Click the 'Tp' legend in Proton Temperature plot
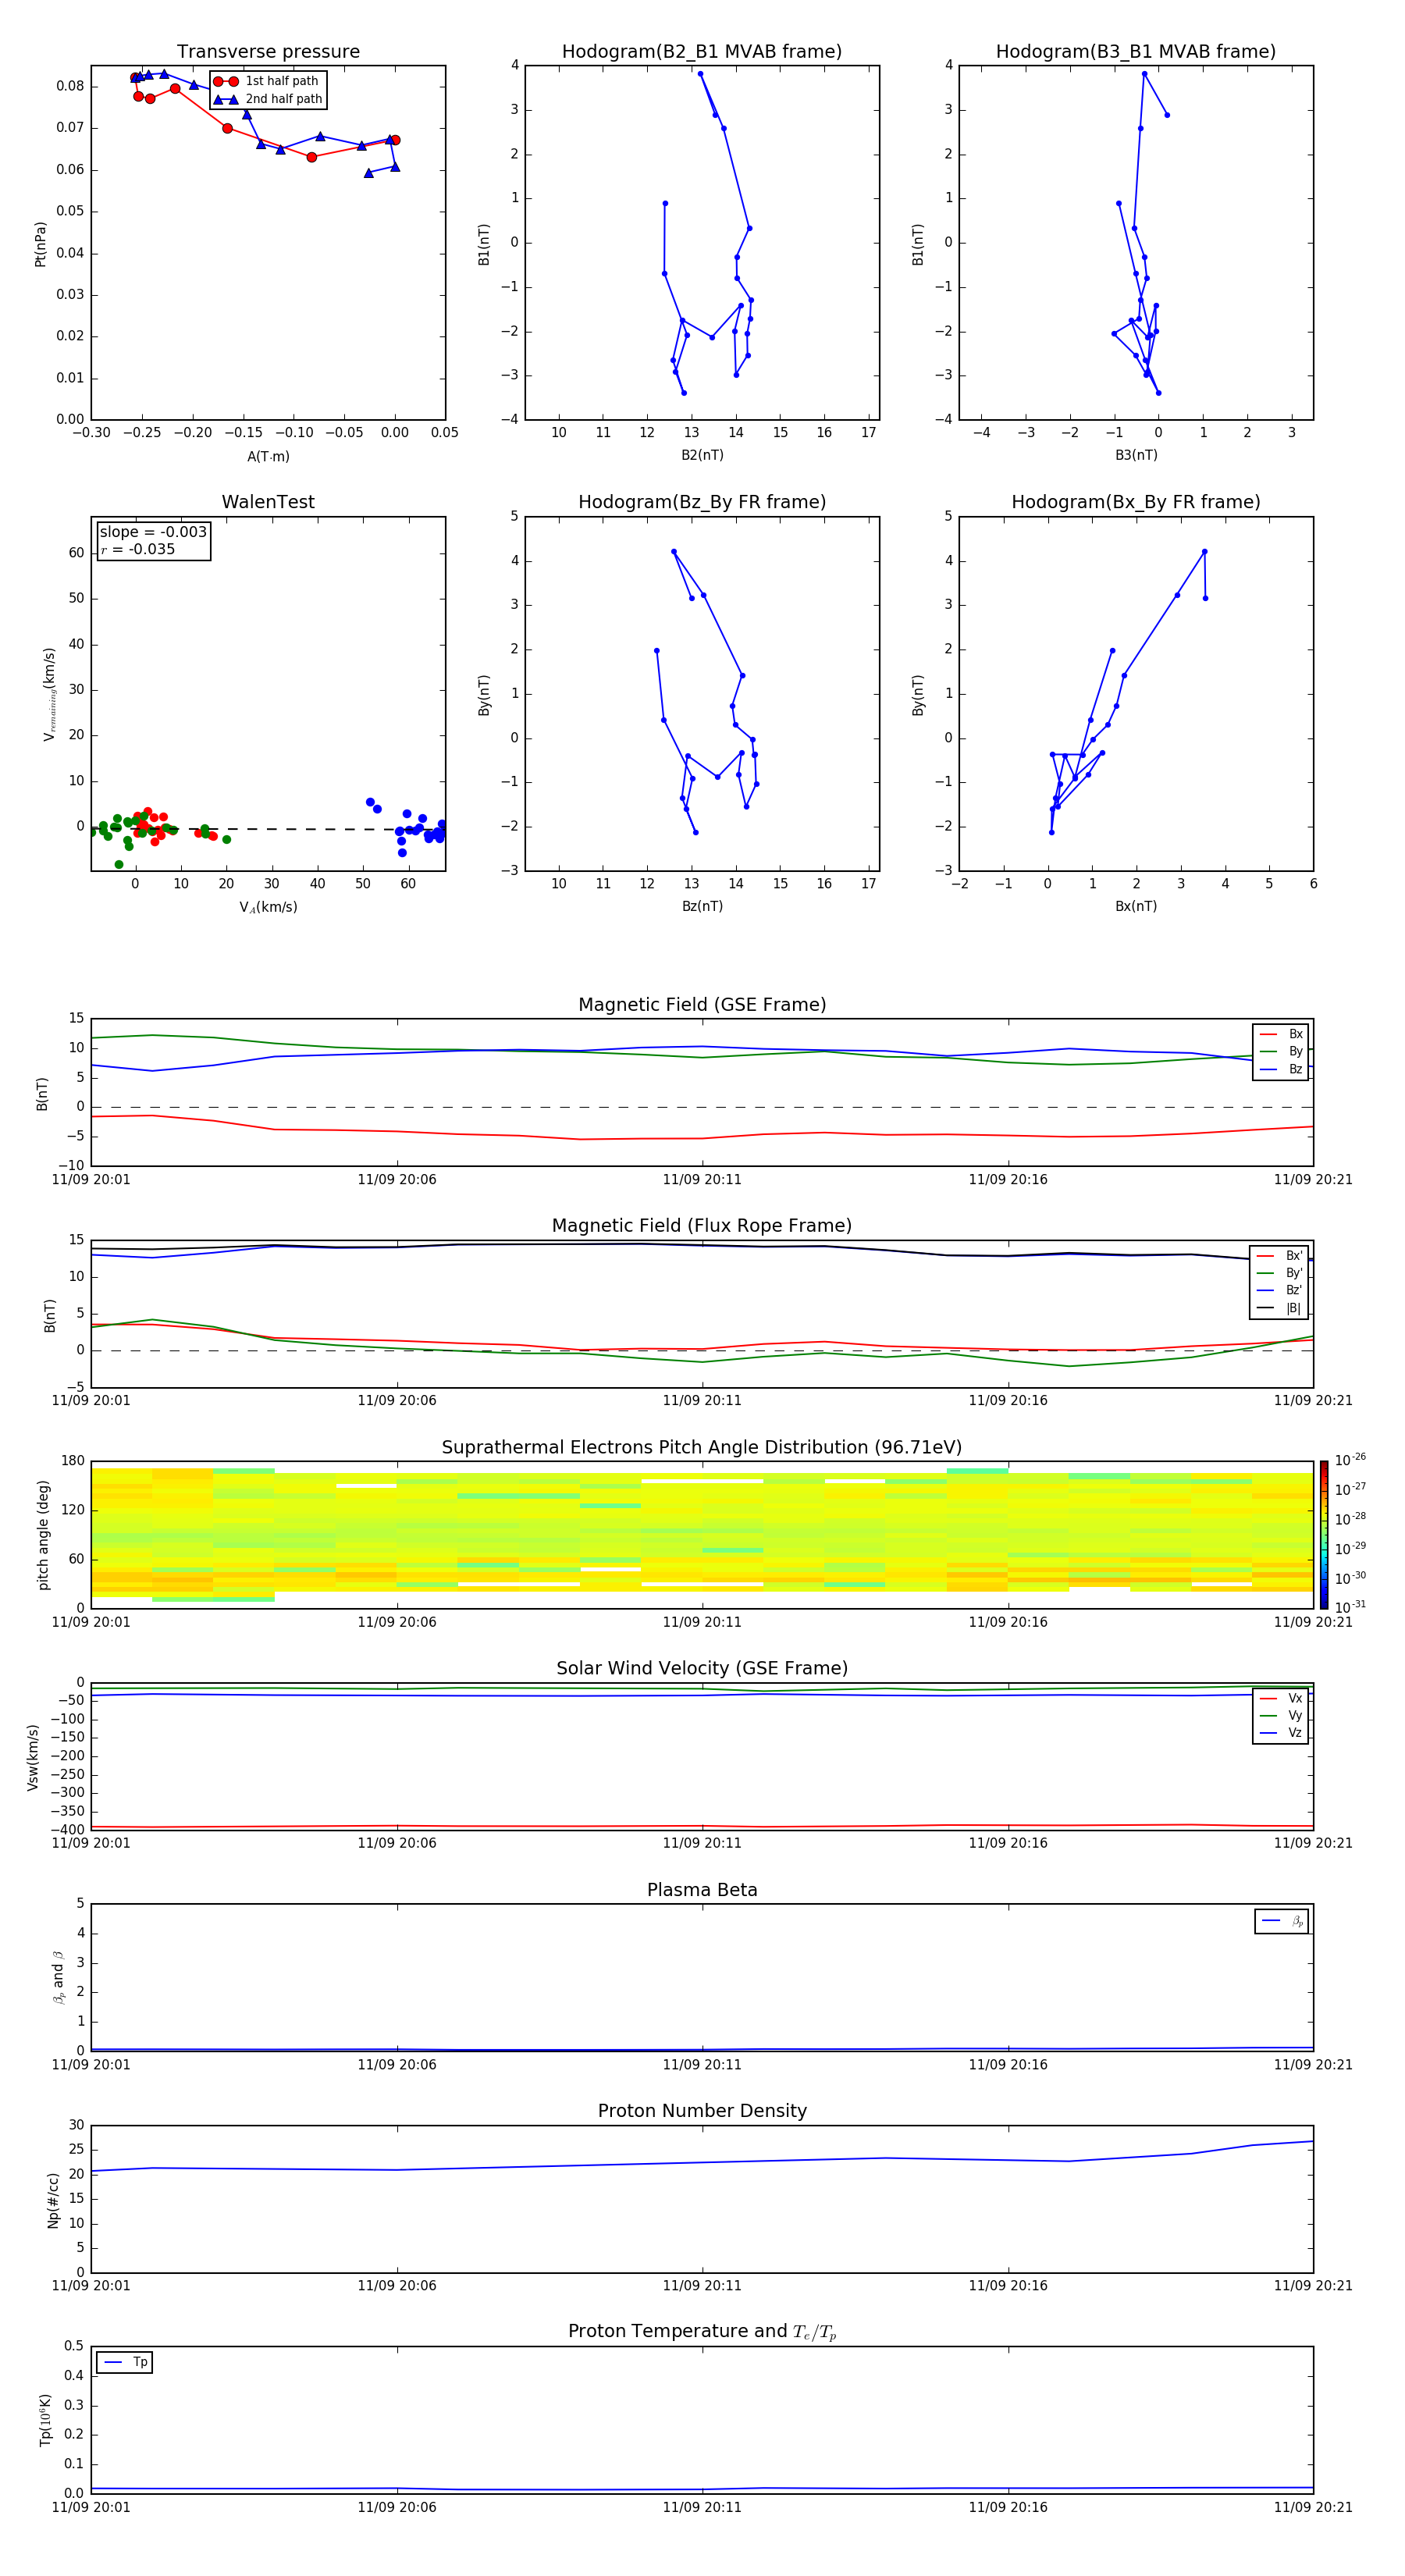The height and width of the screenshot is (2576, 1405). click(x=125, y=2362)
